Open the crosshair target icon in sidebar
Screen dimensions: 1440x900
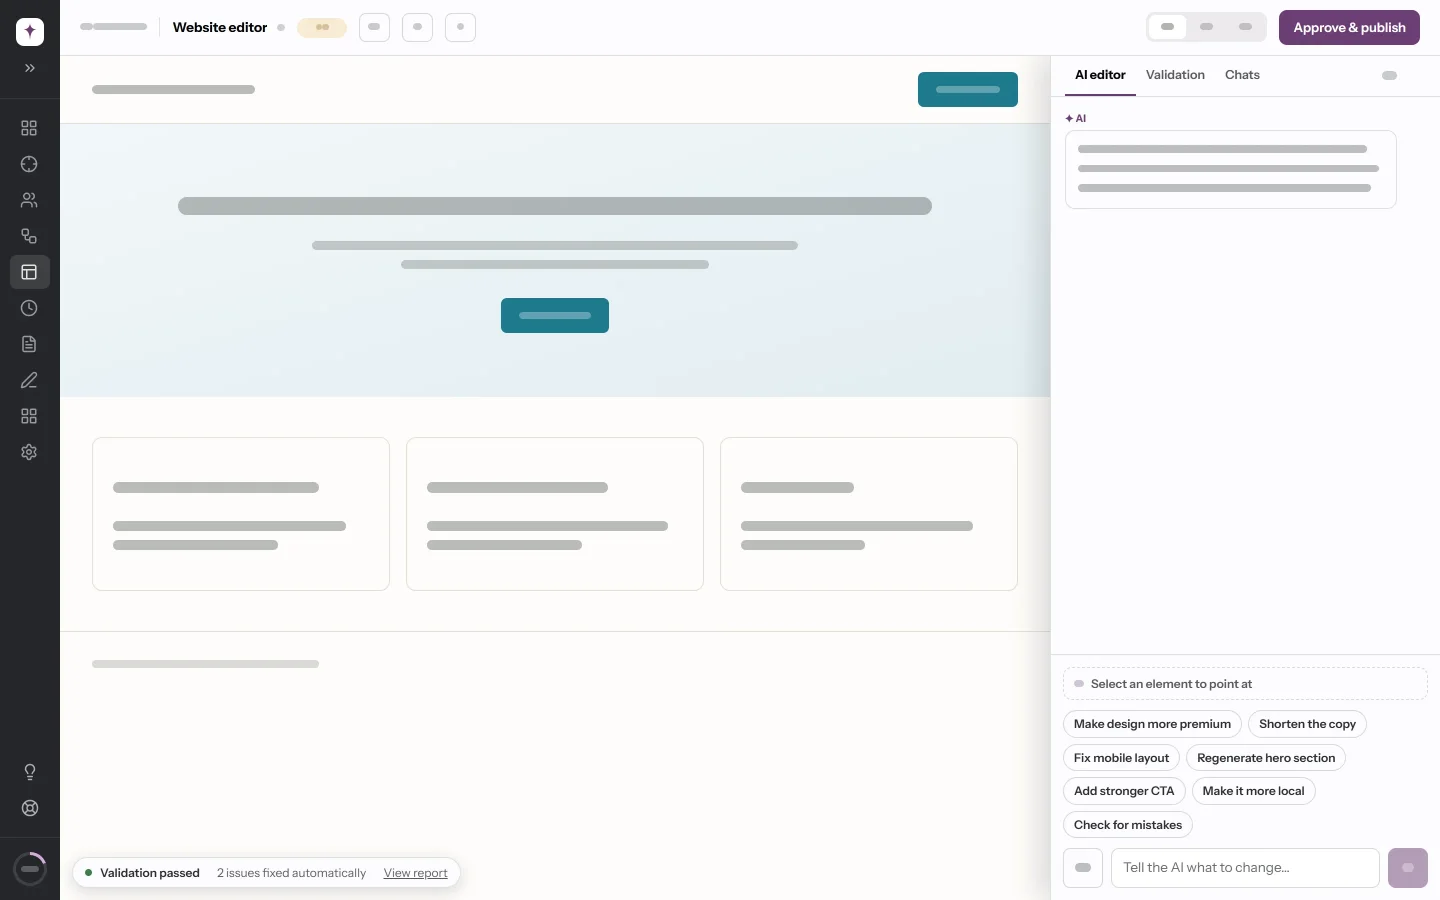(29, 164)
